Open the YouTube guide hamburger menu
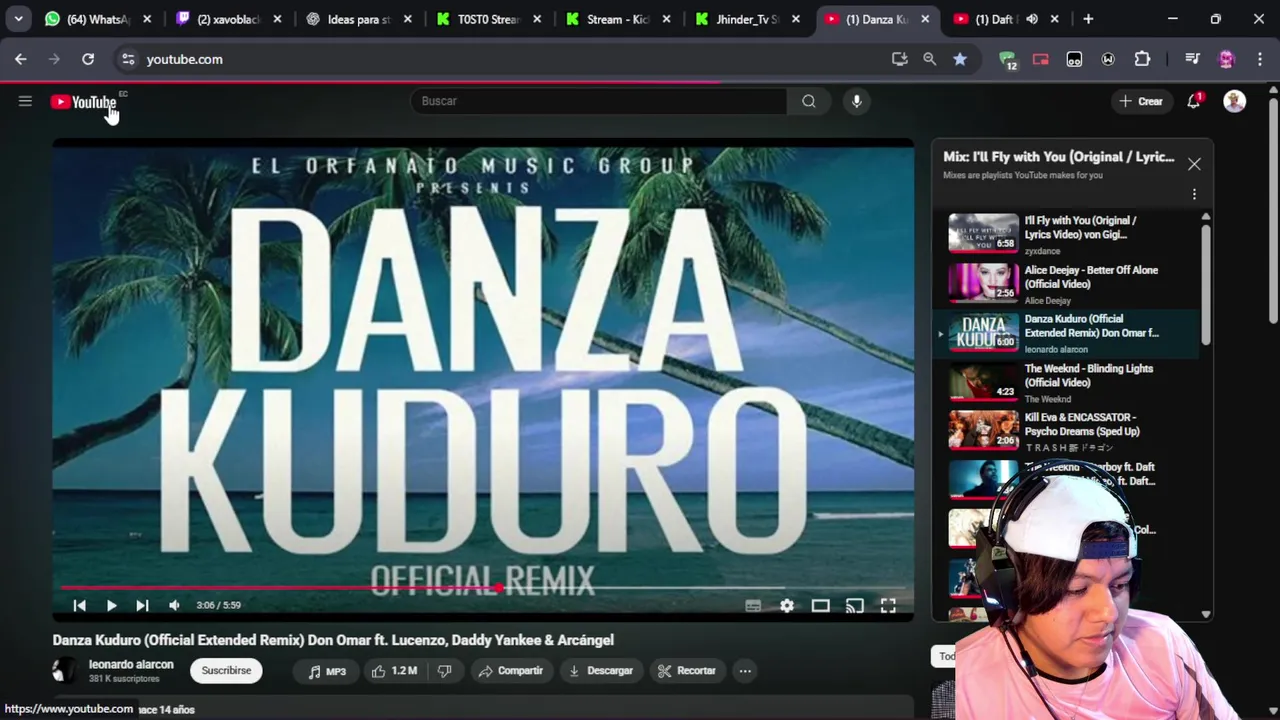Image resolution: width=1280 pixels, height=720 pixels. [25, 101]
